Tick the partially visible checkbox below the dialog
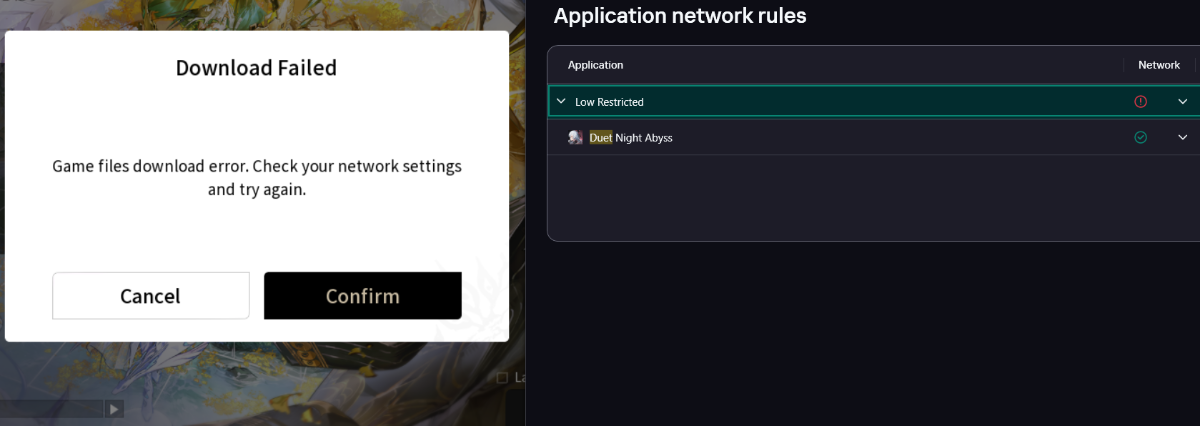1200x426 pixels. click(x=503, y=378)
